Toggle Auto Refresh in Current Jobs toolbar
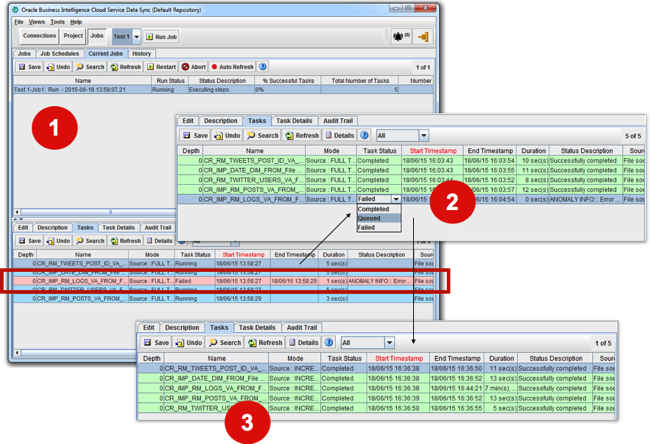The image size is (650, 444). point(232,67)
